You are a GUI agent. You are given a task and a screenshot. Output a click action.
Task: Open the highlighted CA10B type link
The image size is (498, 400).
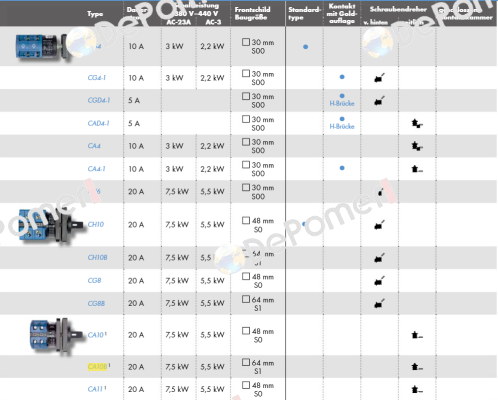coord(97,367)
